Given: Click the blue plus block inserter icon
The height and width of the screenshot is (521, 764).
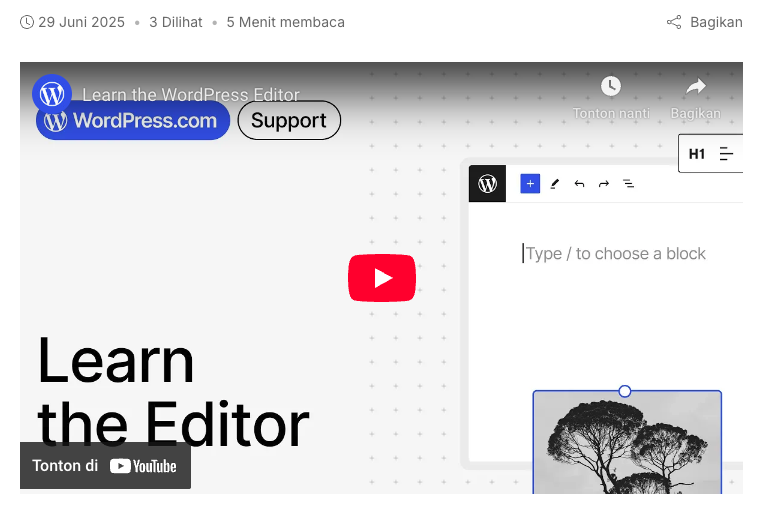Looking at the screenshot, I should 530,184.
